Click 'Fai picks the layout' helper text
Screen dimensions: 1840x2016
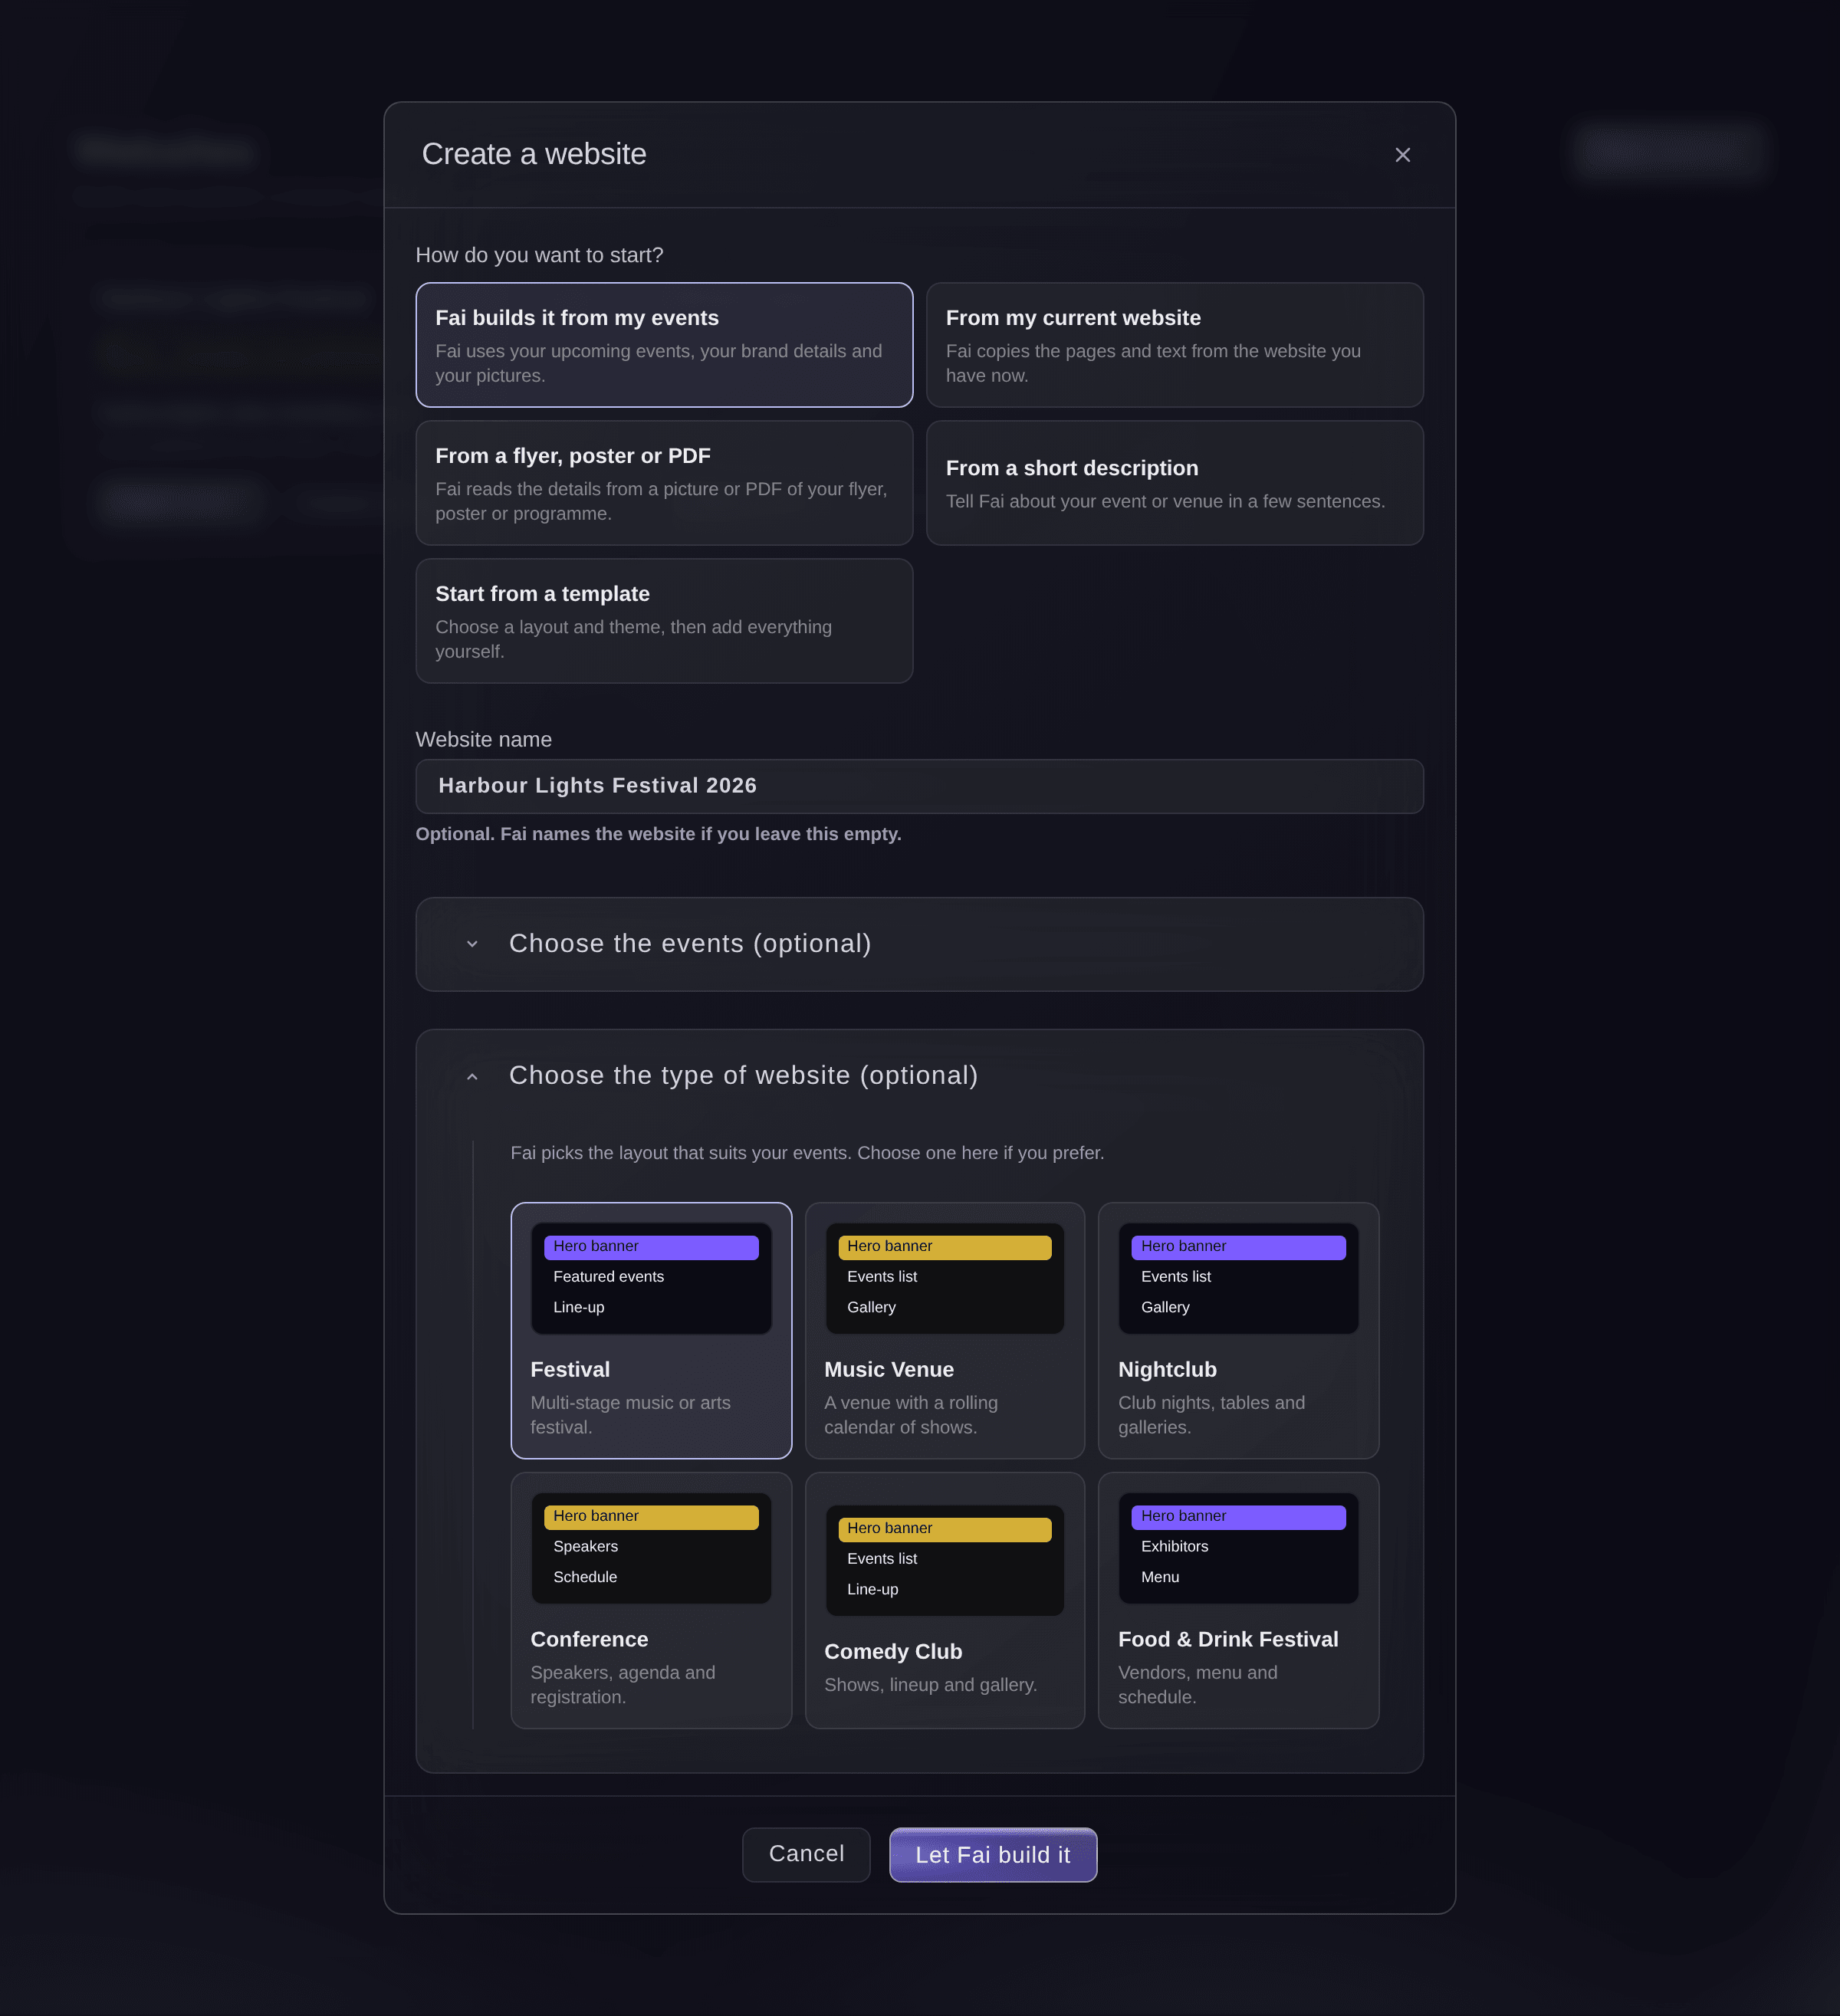[807, 1153]
